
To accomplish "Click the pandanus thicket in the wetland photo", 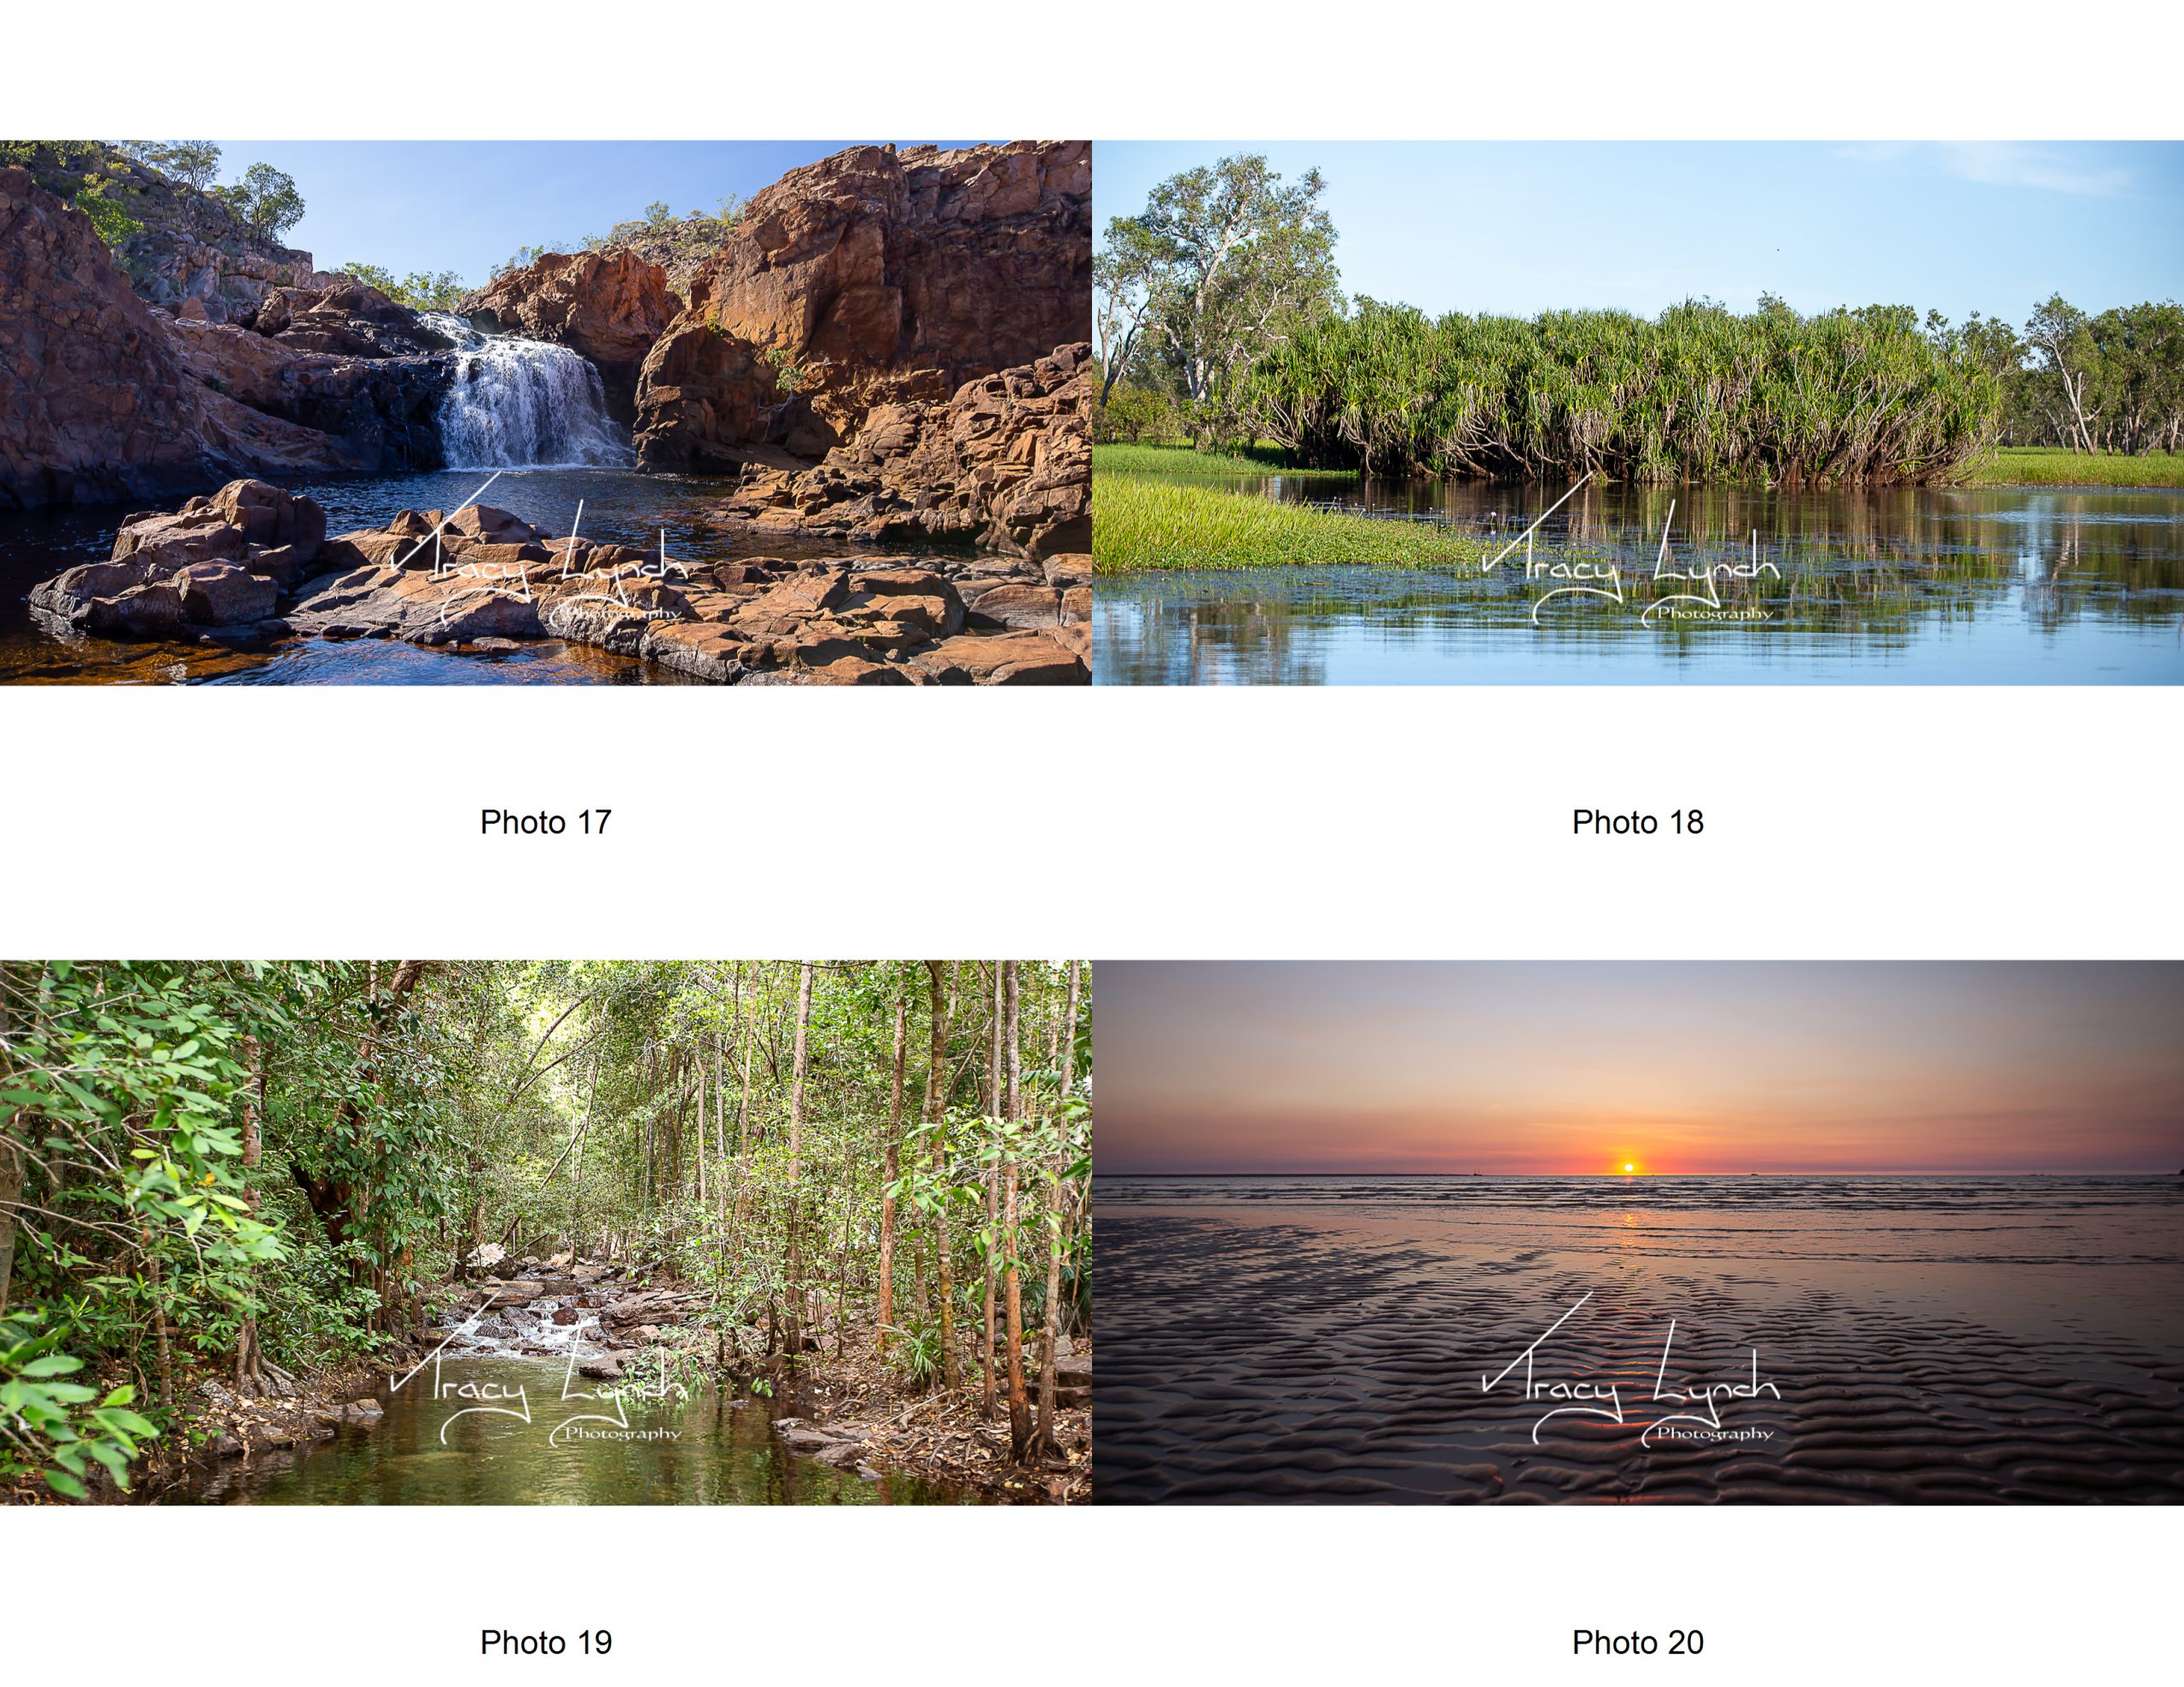I will [1620, 395].
